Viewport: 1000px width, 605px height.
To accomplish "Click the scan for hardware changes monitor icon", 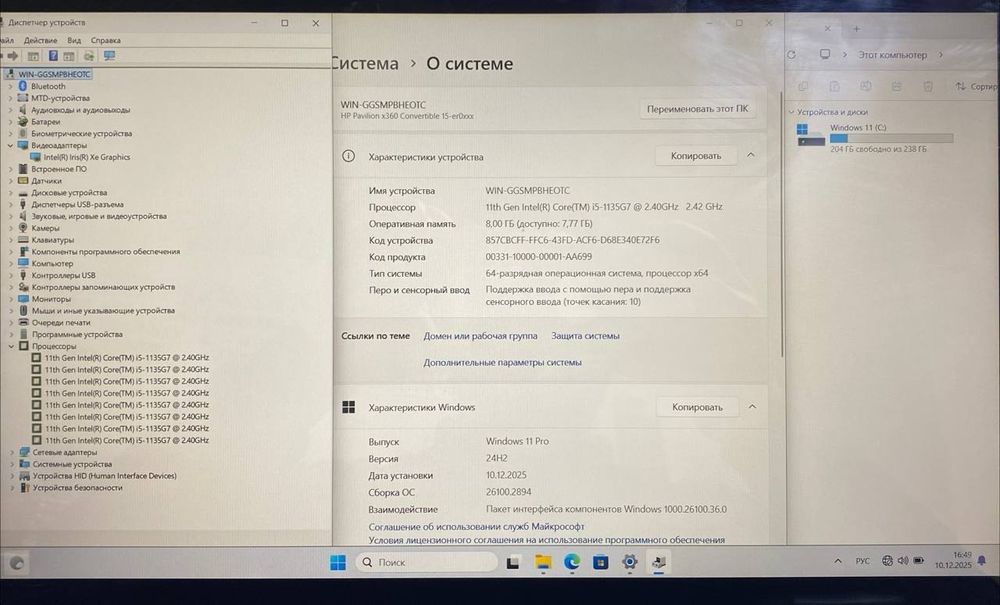I will [x=109, y=56].
